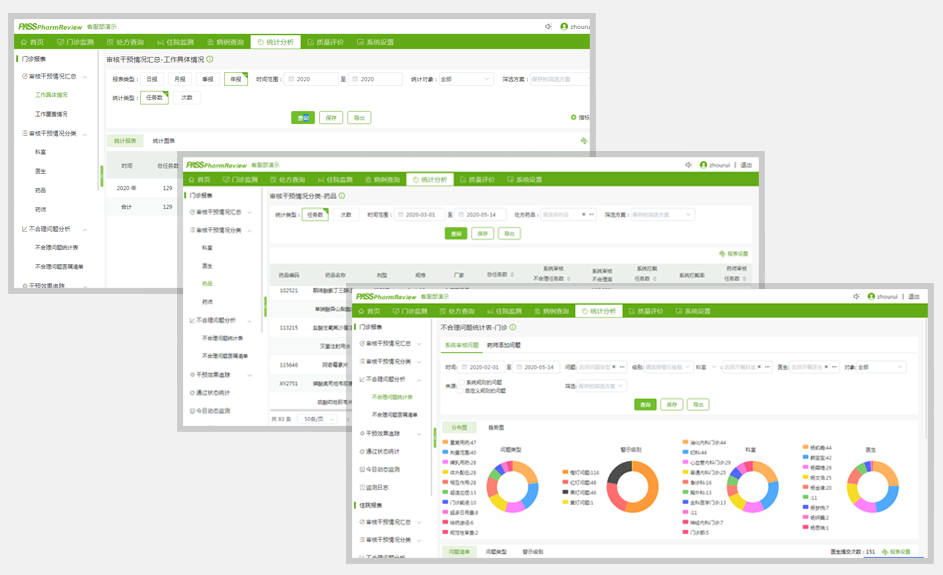
Task: Select 季报 report type in the back window
Action: (x=207, y=79)
